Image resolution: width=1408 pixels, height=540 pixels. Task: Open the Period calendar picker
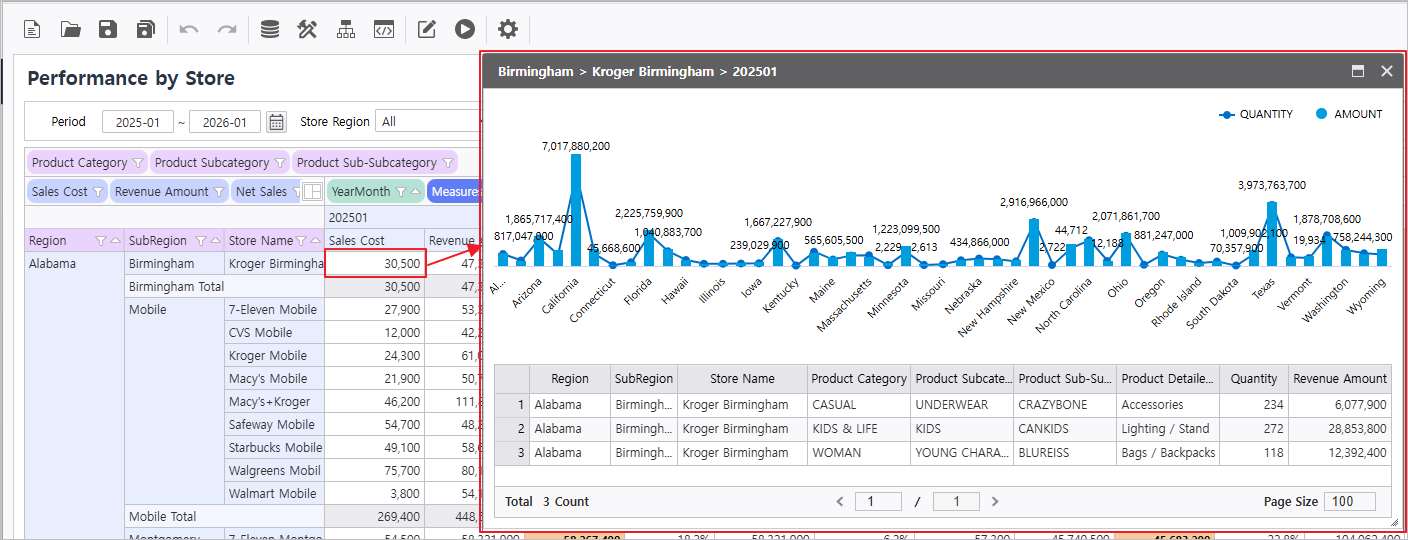[x=276, y=122]
